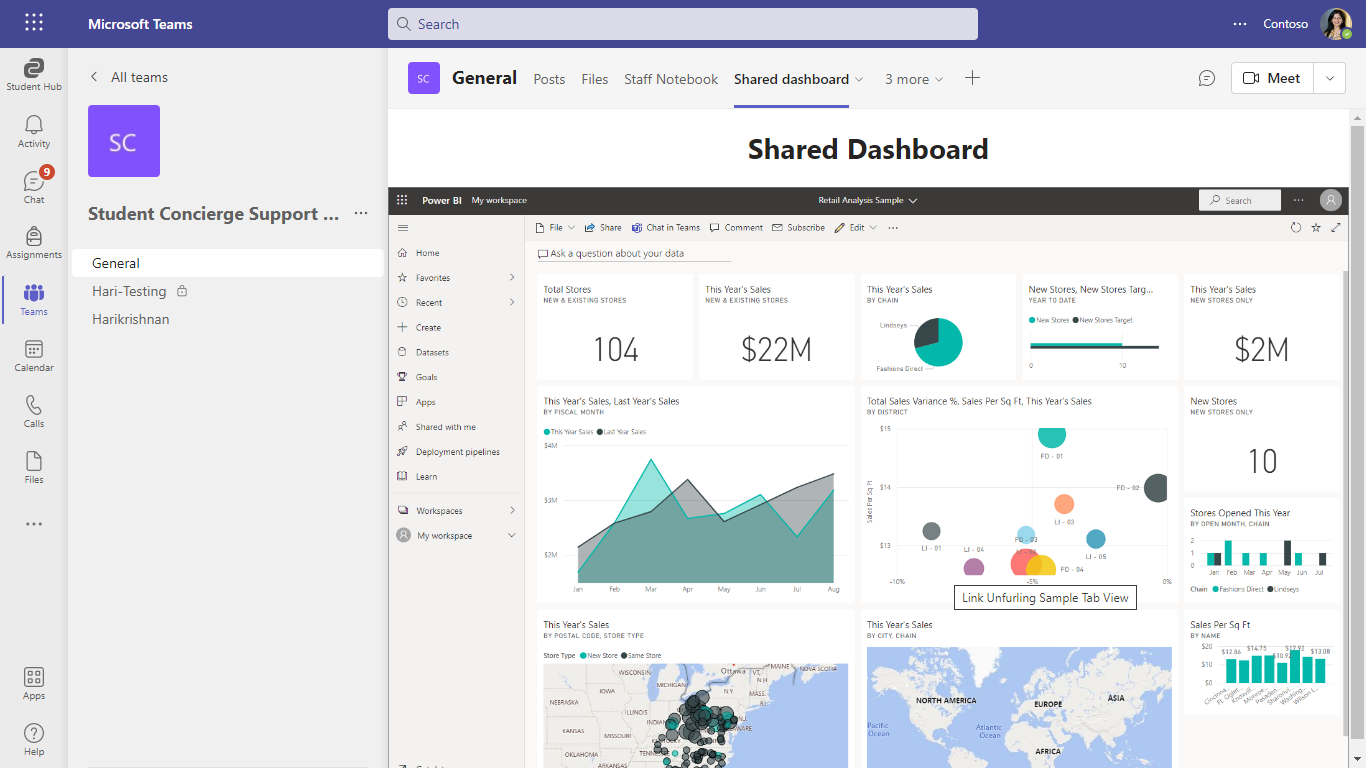Favorite the dashboard with star icon

[x=1316, y=228]
